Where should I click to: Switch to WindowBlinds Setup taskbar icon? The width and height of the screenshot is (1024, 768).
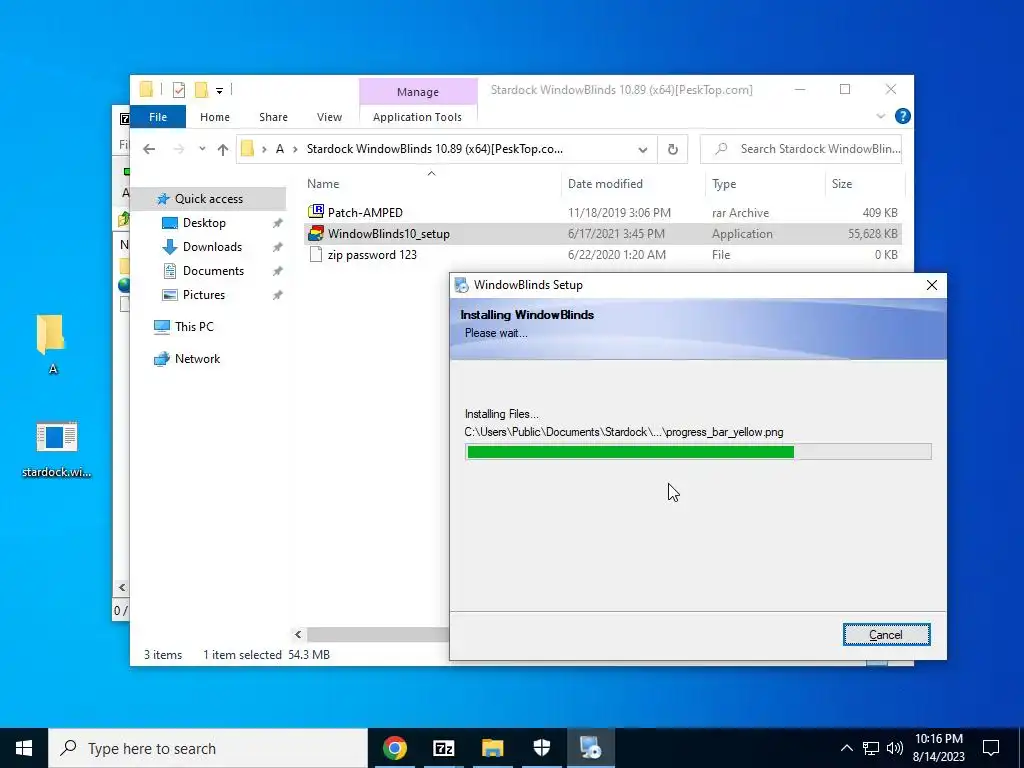(590, 748)
